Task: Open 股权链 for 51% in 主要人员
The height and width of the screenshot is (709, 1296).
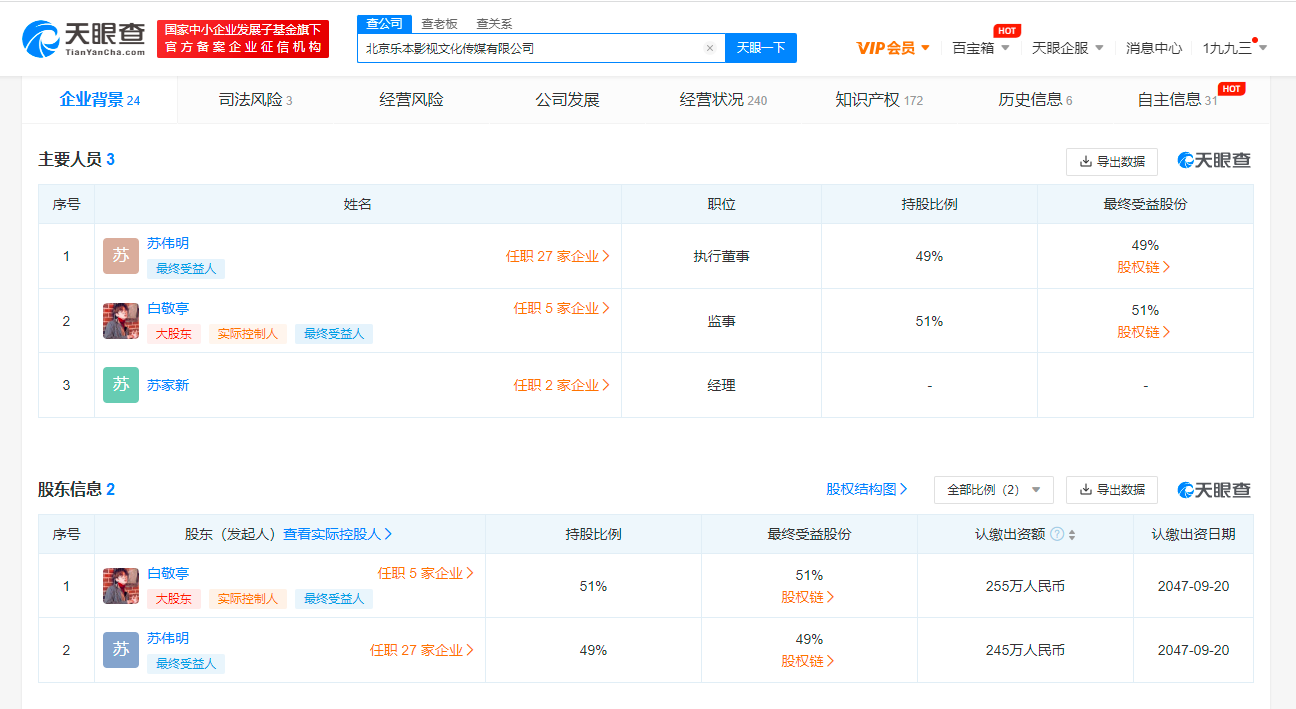Action: pos(1144,332)
